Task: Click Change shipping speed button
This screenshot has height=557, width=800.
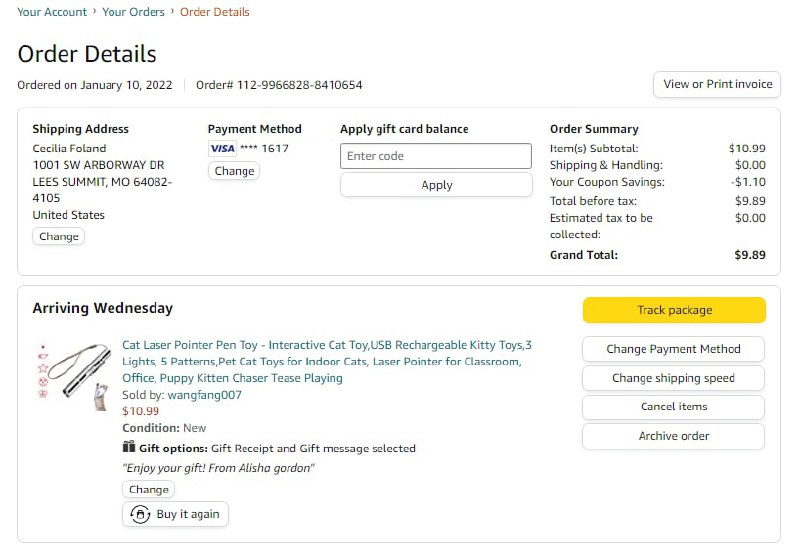Action: 673,378
